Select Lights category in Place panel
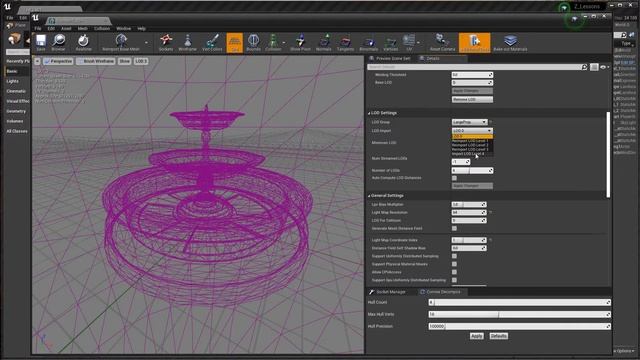 coord(12,81)
